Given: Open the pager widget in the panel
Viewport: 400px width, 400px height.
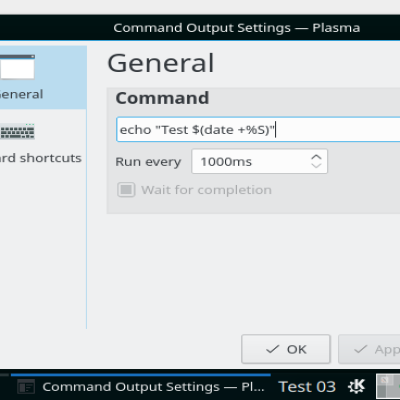Looking at the screenshot, I should coord(388,386).
